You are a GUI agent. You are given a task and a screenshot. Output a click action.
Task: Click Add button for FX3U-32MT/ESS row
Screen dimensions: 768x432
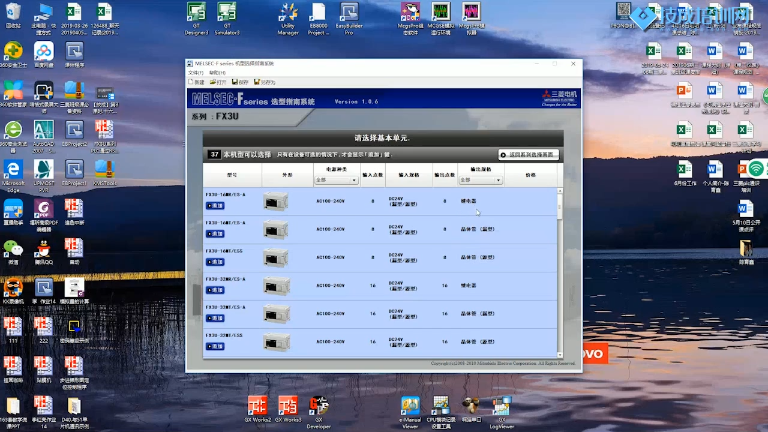pyautogui.click(x=215, y=346)
